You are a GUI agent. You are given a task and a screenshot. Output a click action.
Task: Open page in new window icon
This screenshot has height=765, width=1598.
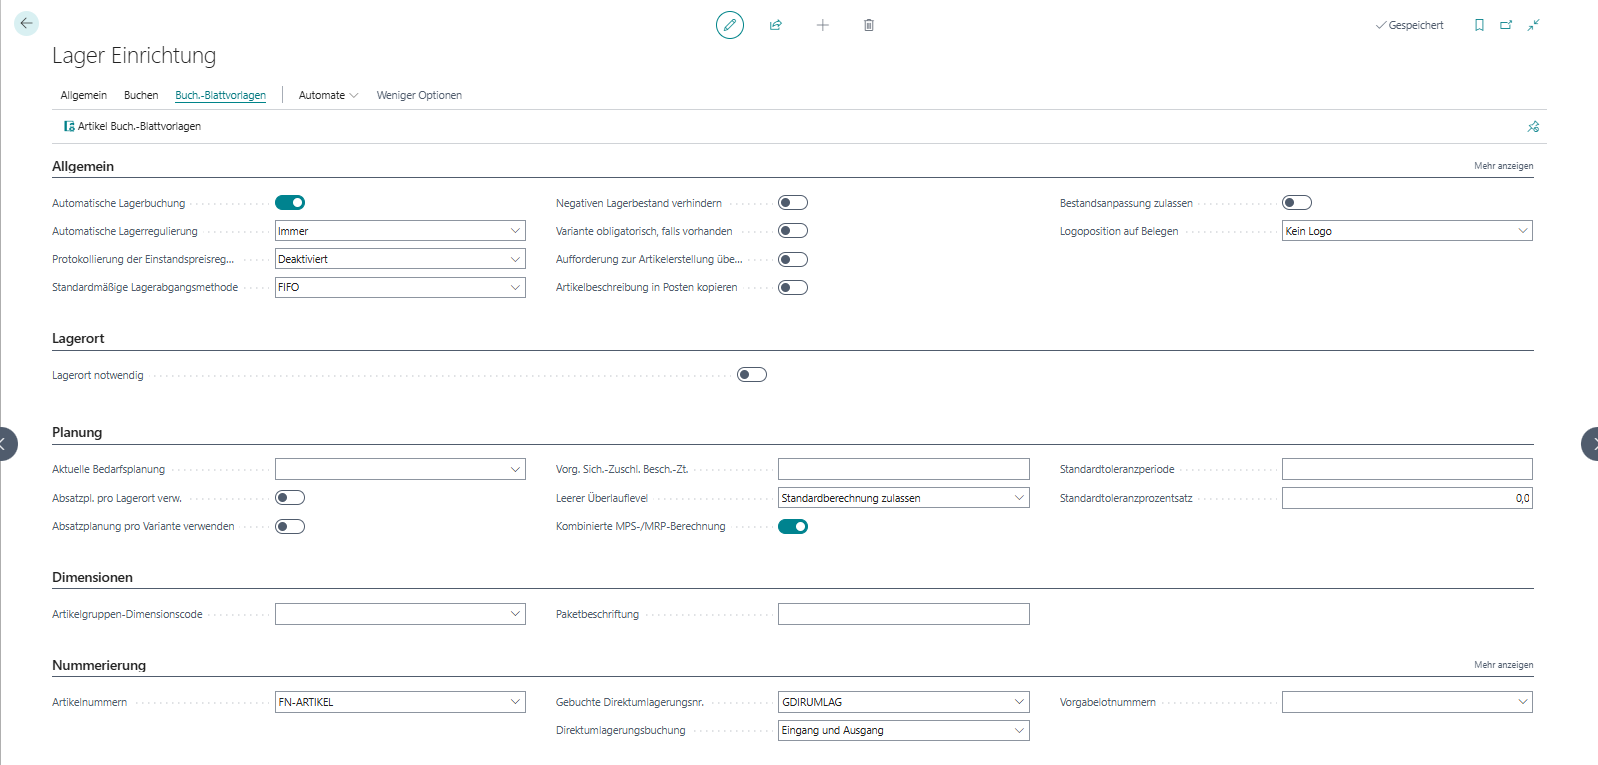1506,25
